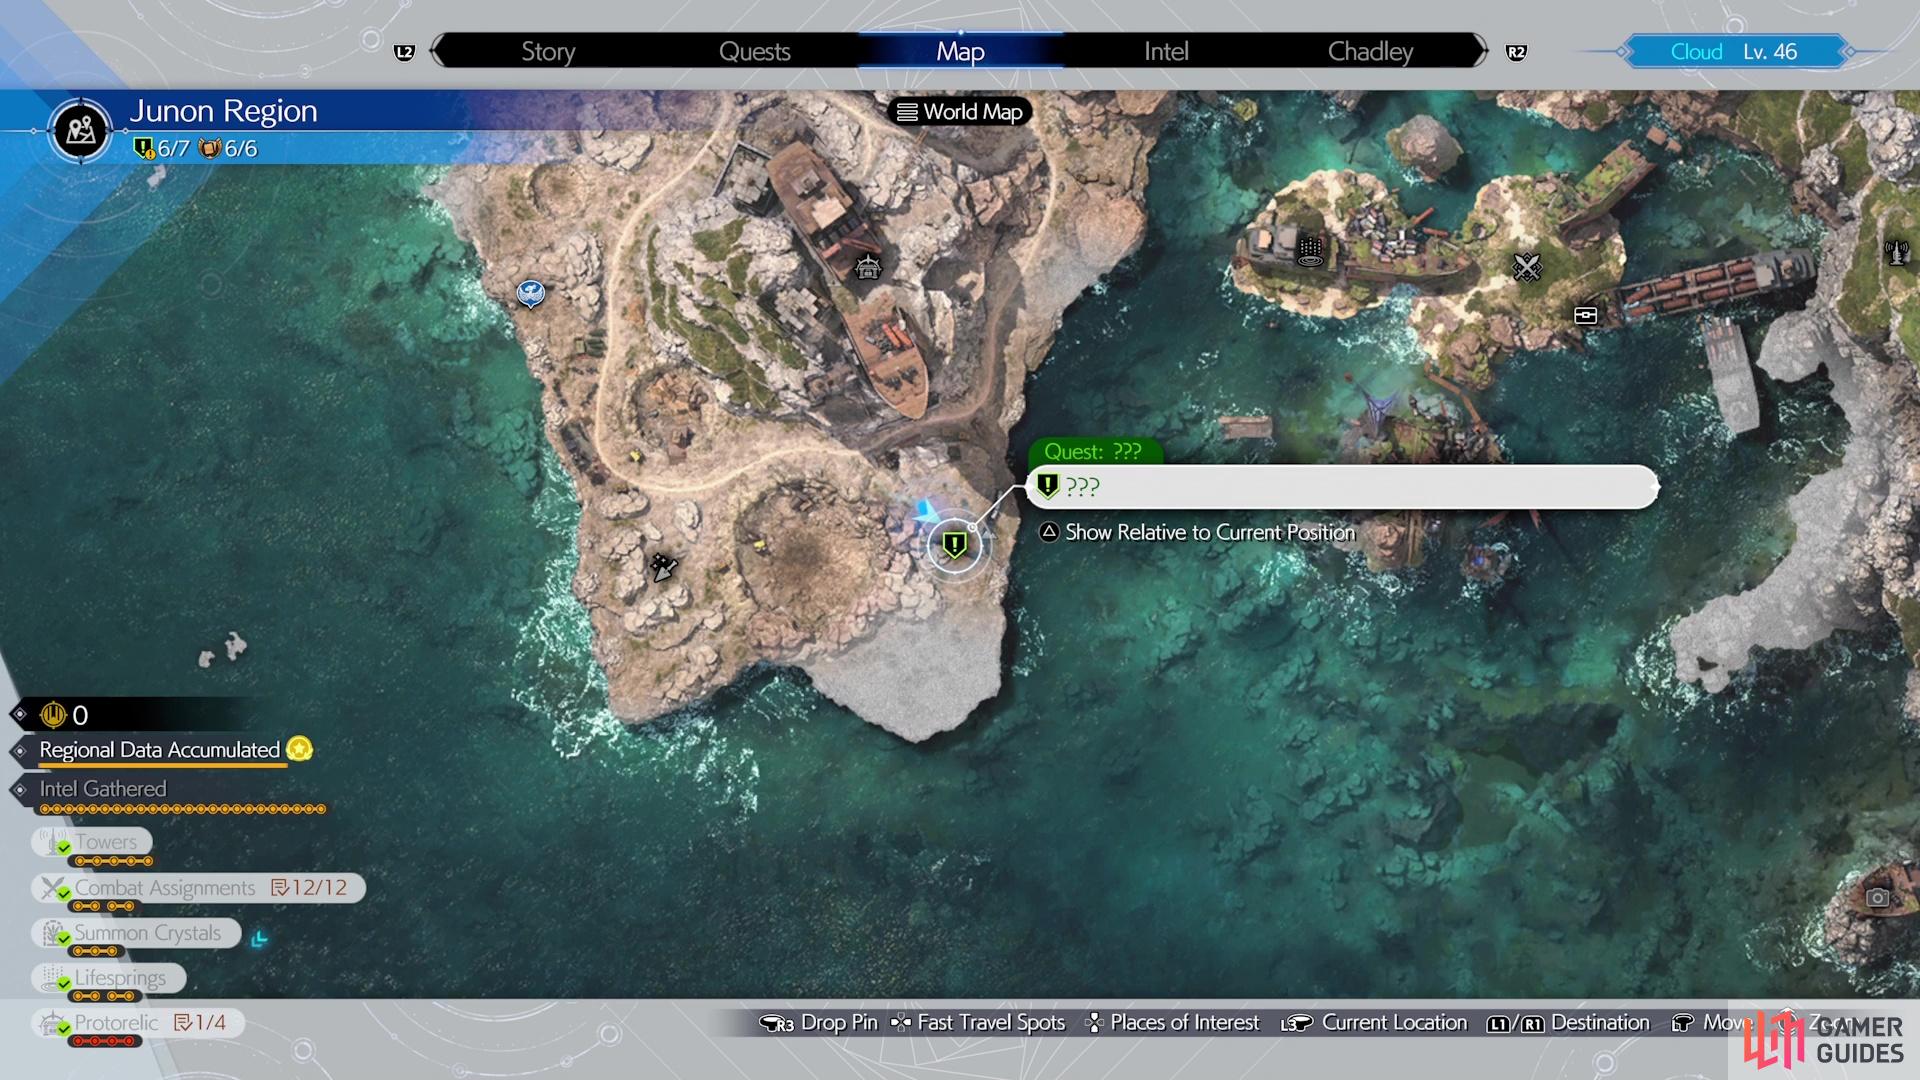Image resolution: width=1920 pixels, height=1080 pixels.
Task: Open the Intel tab
Action: click(1166, 51)
